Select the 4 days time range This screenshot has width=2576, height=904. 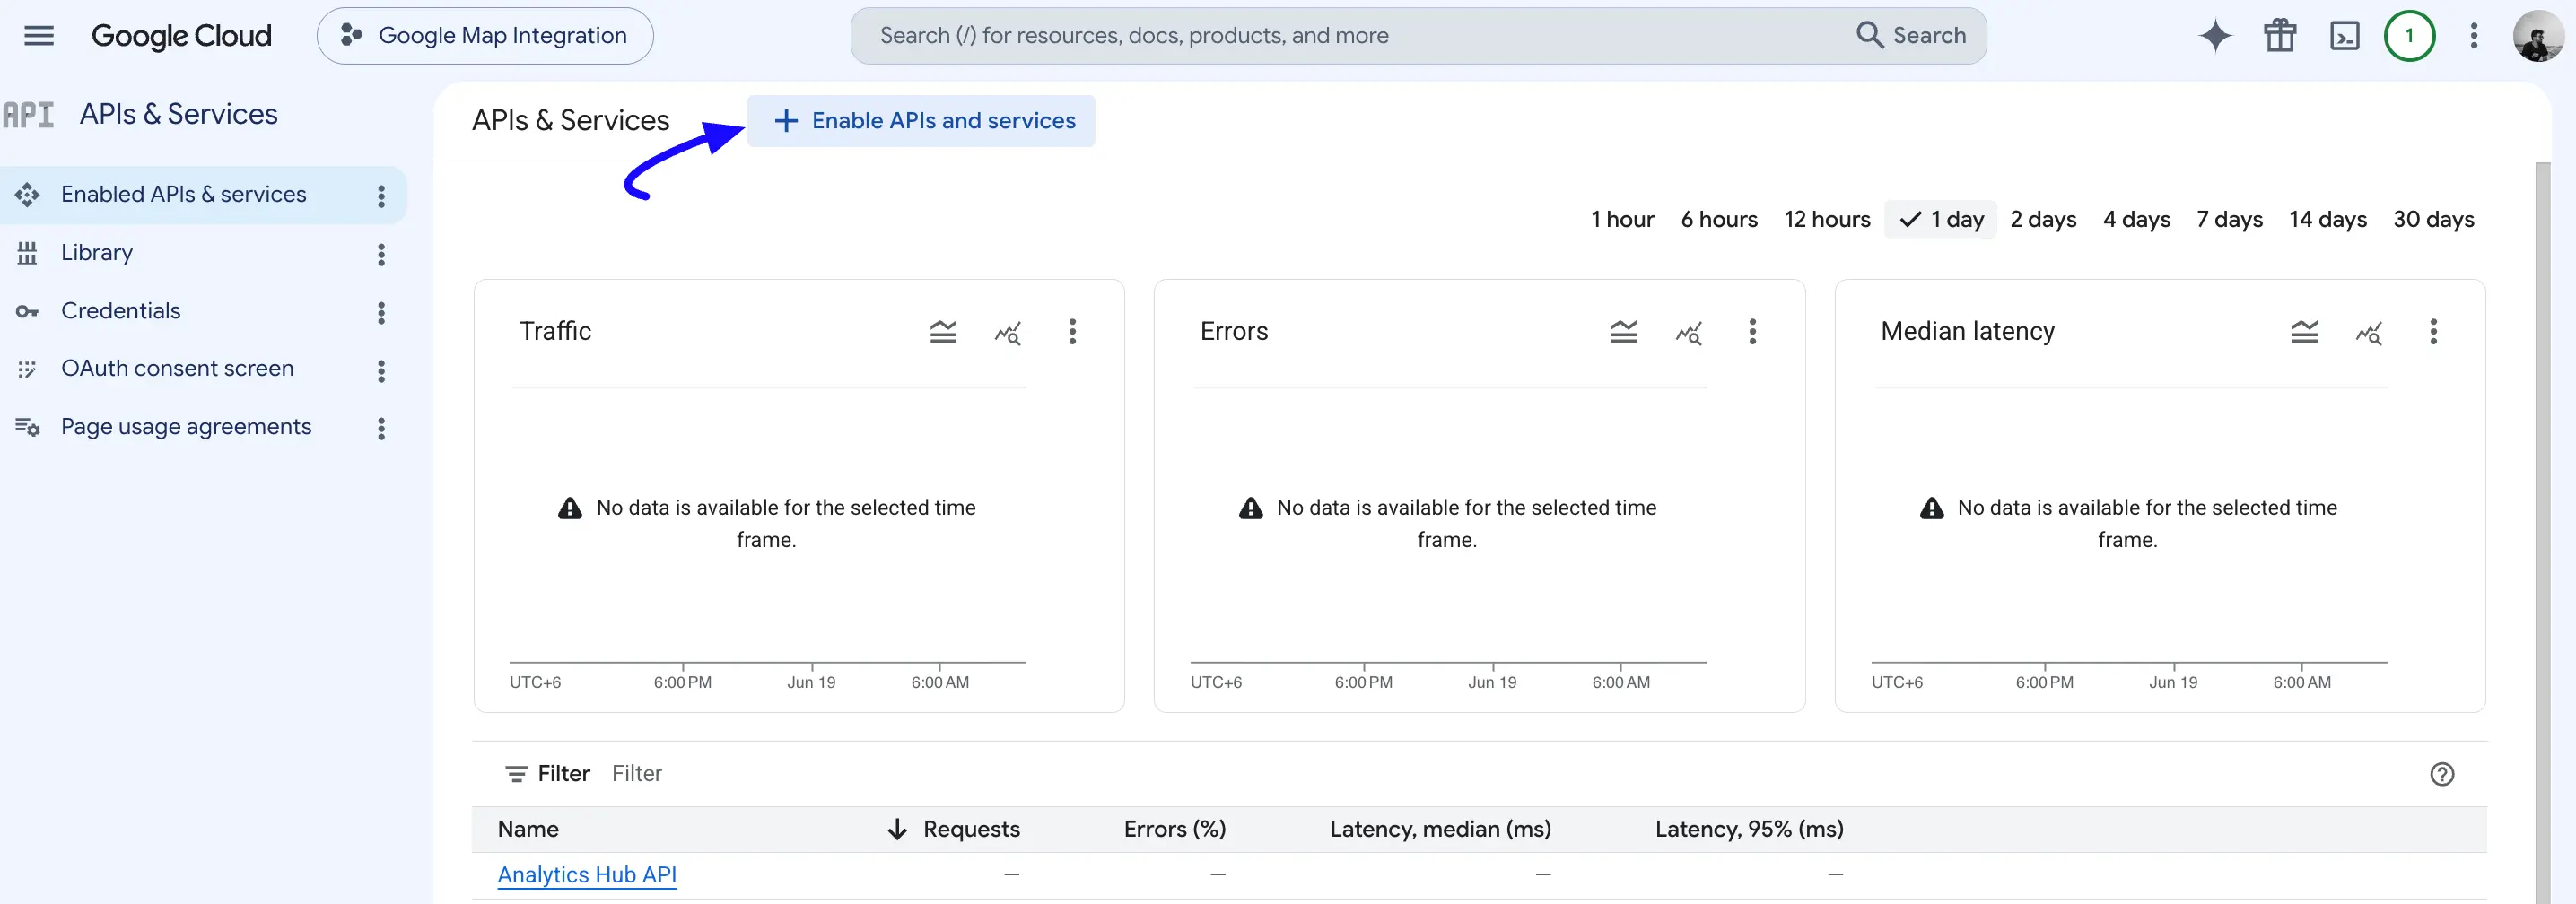pos(2136,219)
